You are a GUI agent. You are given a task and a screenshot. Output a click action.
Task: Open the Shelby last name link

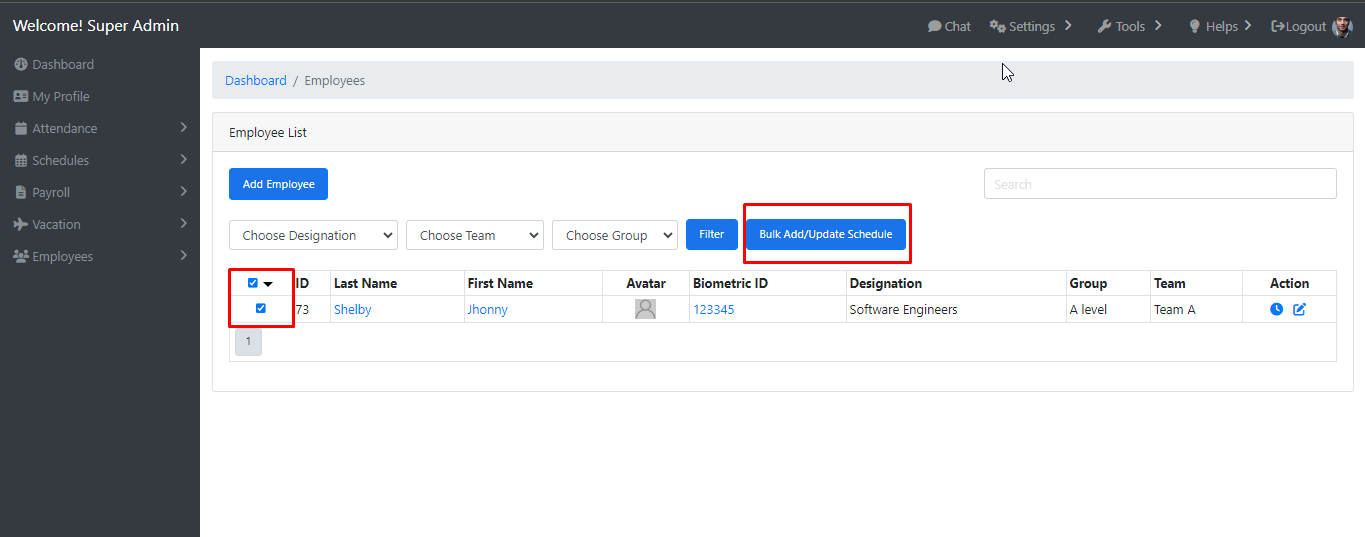[353, 309]
